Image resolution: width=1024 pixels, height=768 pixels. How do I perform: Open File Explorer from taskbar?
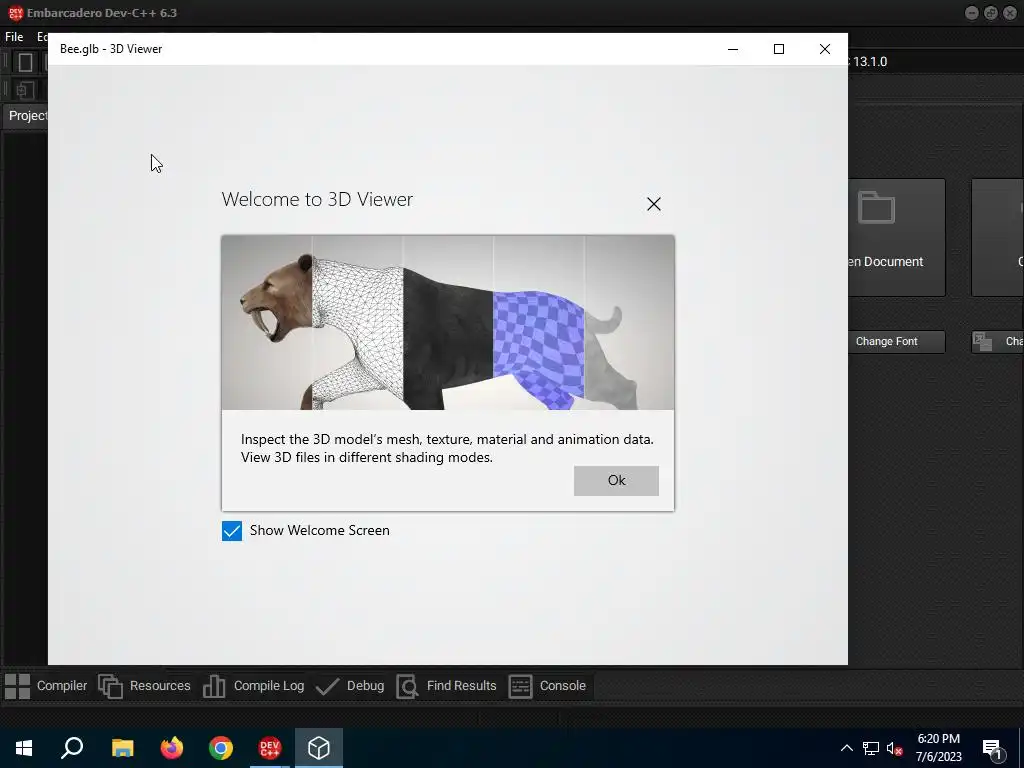122,748
